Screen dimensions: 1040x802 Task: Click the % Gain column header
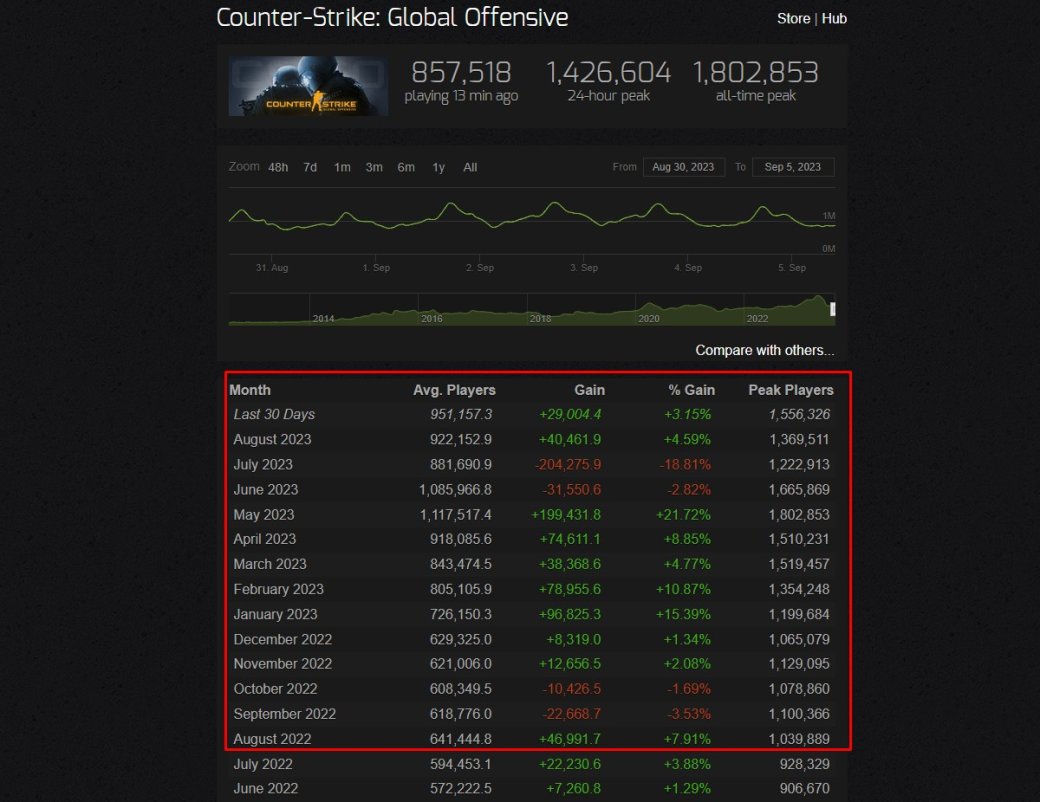click(x=692, y=390)
